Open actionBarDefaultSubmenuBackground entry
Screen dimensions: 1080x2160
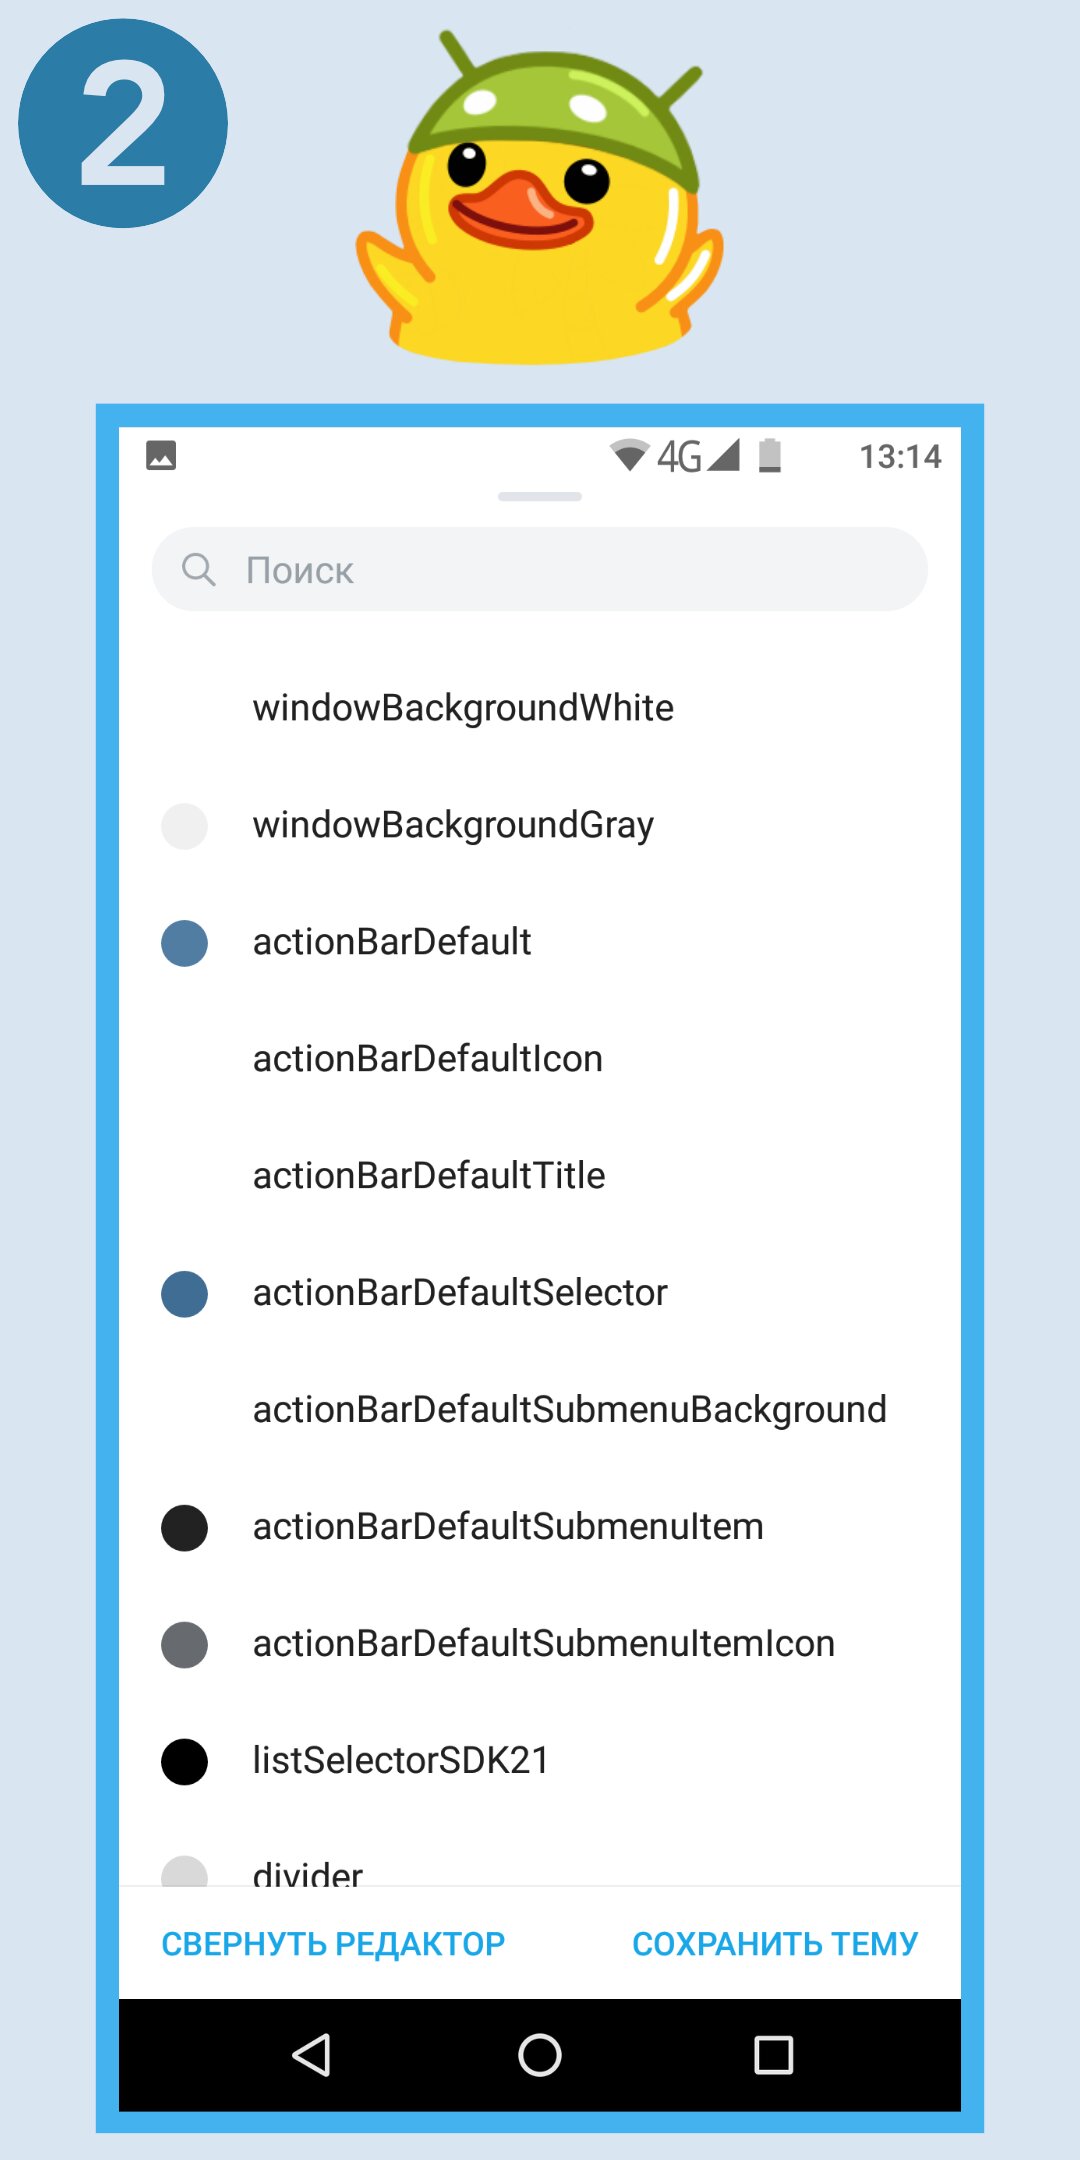pos(540,1410)
